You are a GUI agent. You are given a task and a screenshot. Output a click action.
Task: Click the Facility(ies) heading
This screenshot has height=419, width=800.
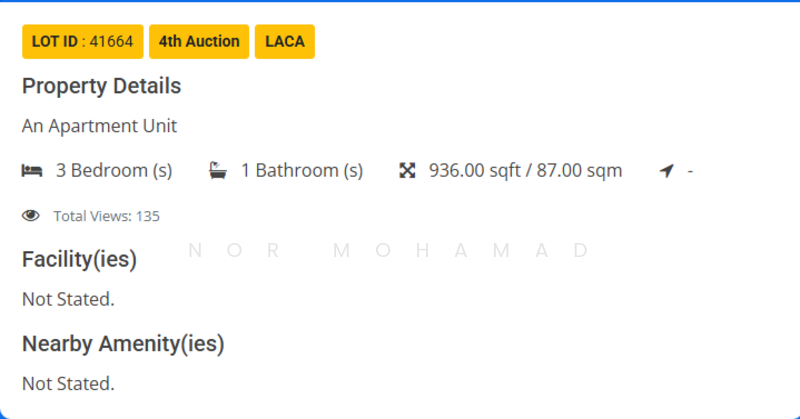tap(79, 260)
